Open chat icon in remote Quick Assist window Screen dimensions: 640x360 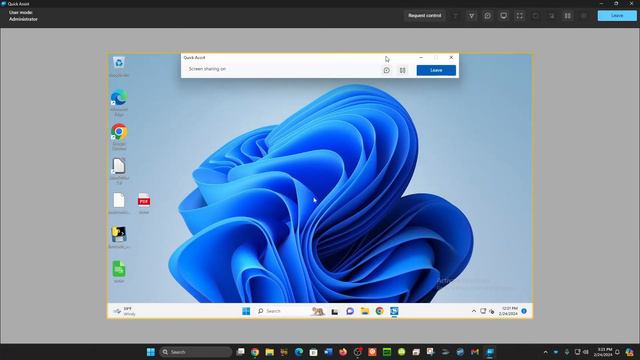point(386,70)
